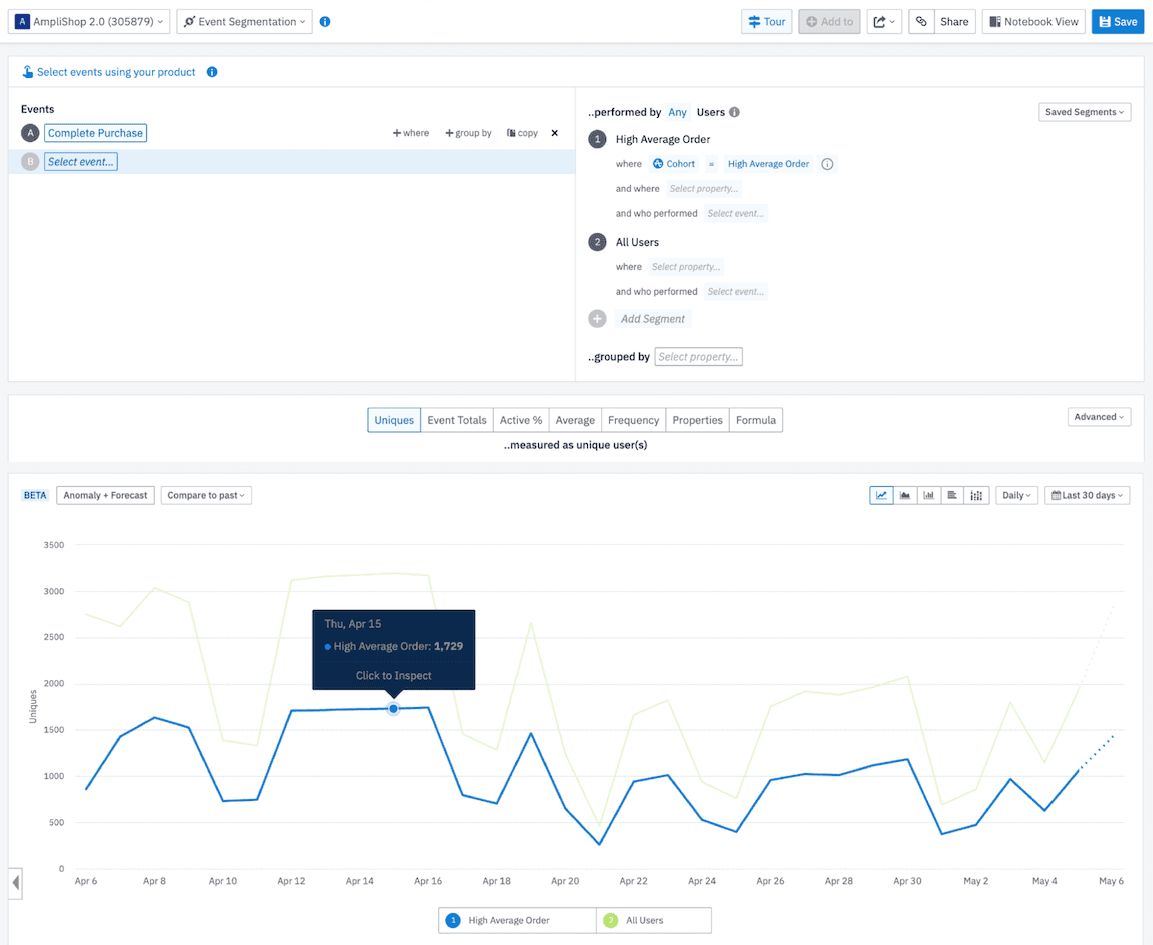Click the copy link chain icon
This screenshot has width=1153, height=945.
(921, 22)
